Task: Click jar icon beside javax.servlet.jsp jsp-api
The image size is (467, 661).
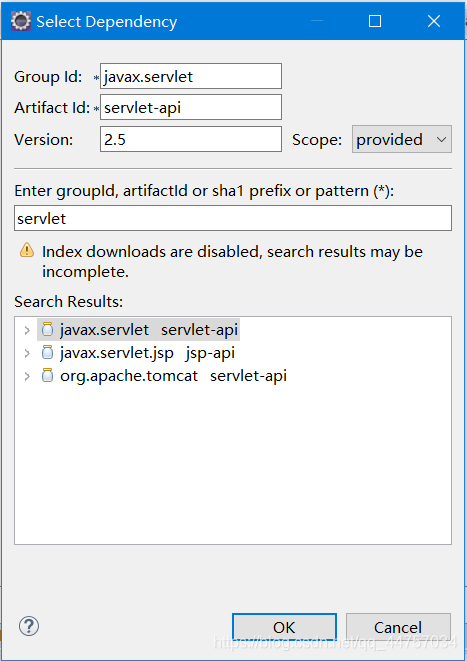Action: 48,352
